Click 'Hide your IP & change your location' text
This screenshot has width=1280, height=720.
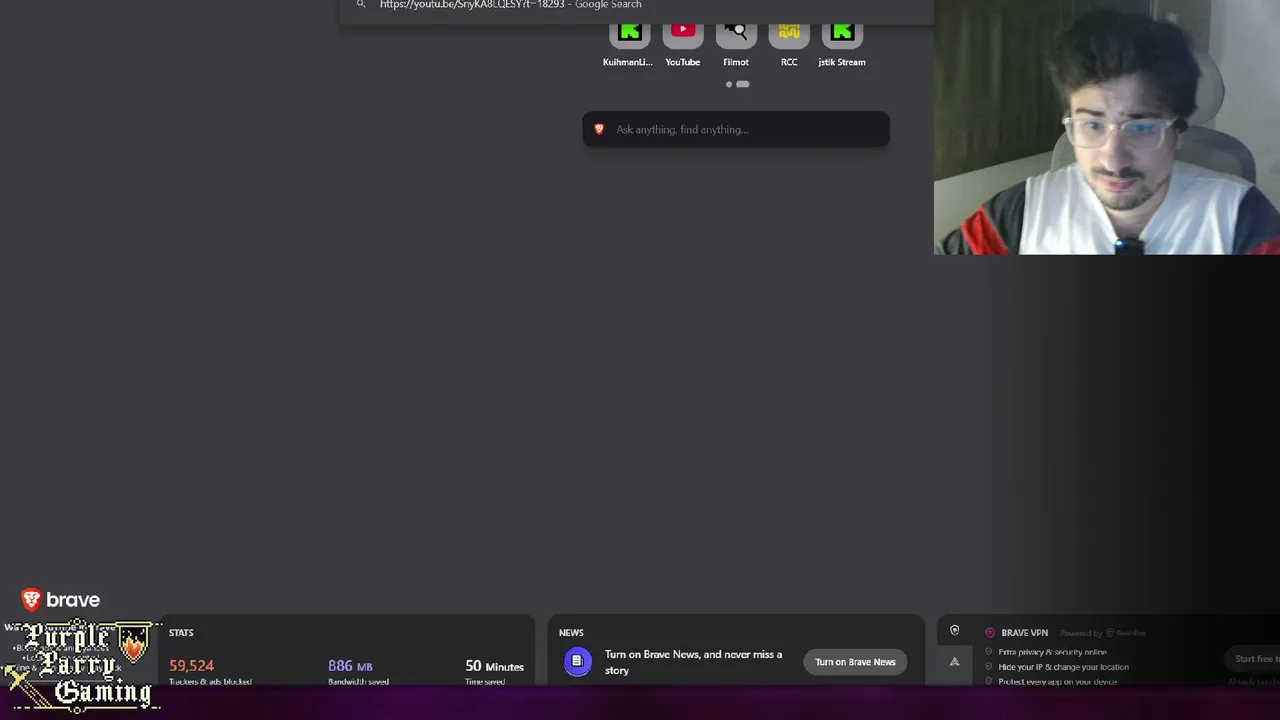click(1063, 667)
